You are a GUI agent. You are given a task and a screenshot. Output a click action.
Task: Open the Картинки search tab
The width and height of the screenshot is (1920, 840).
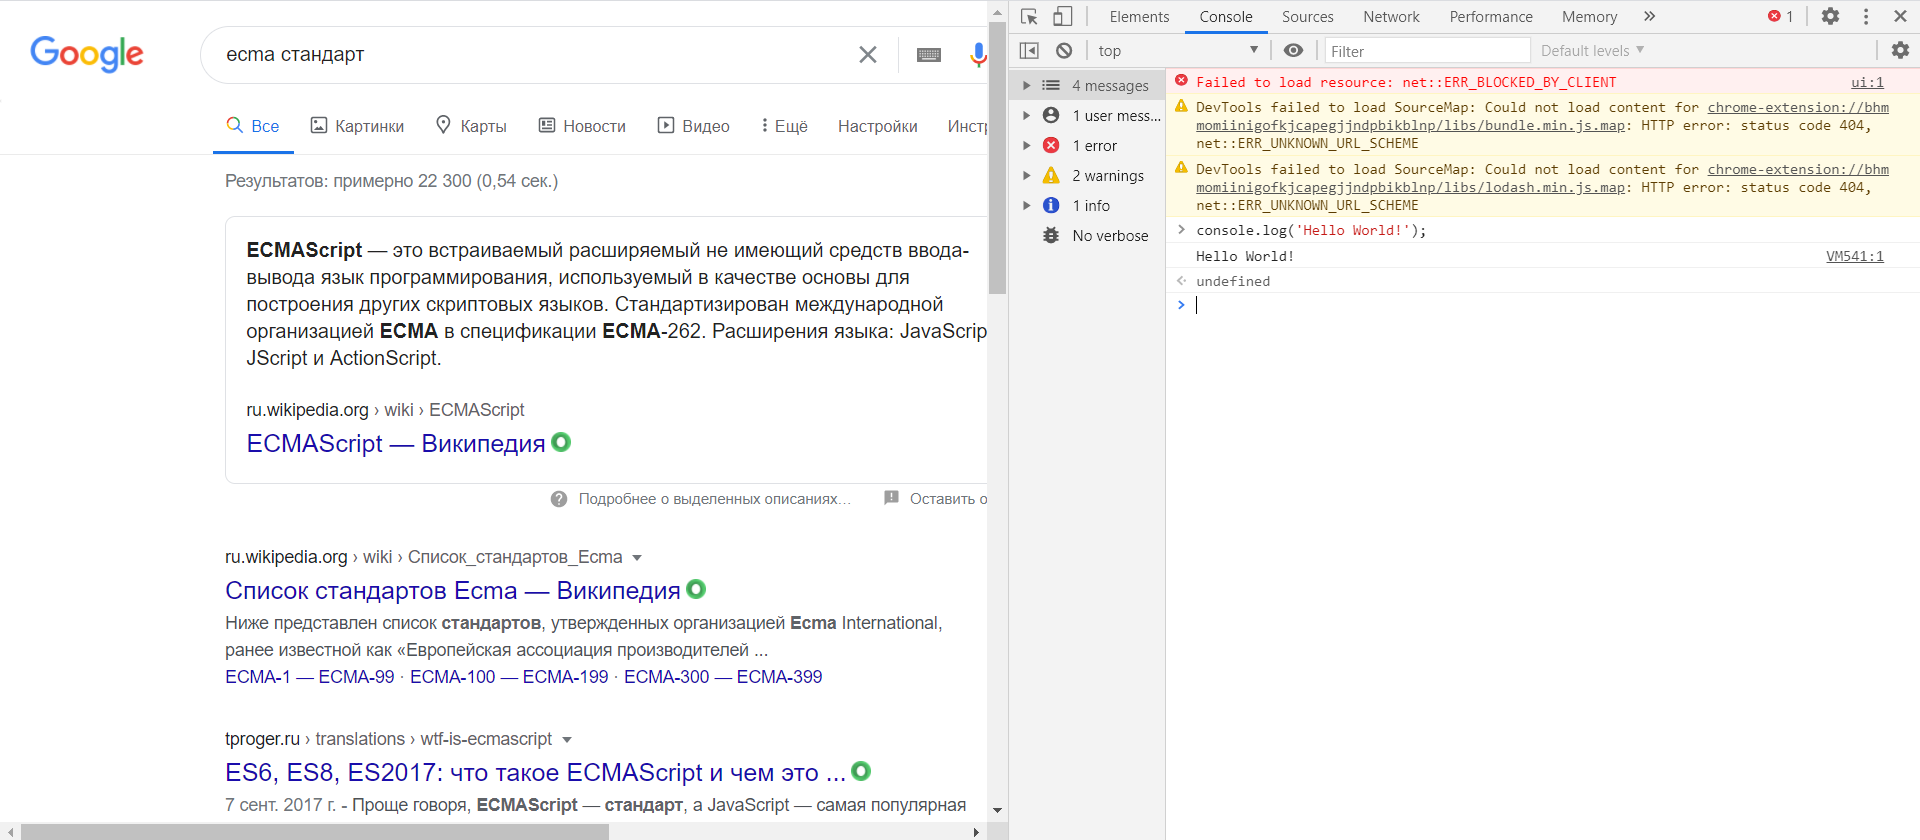click(x=357, y=126)
